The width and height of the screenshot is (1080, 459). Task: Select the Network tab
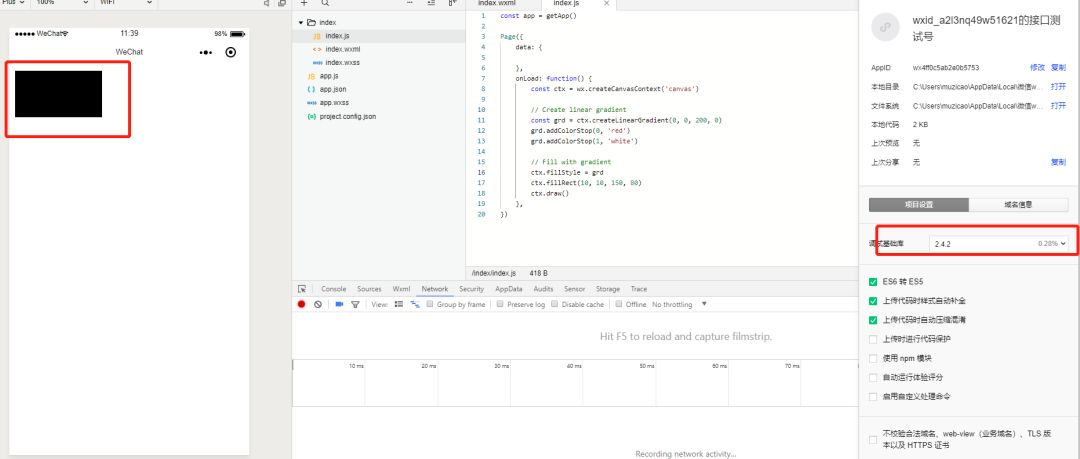point(435,289)
